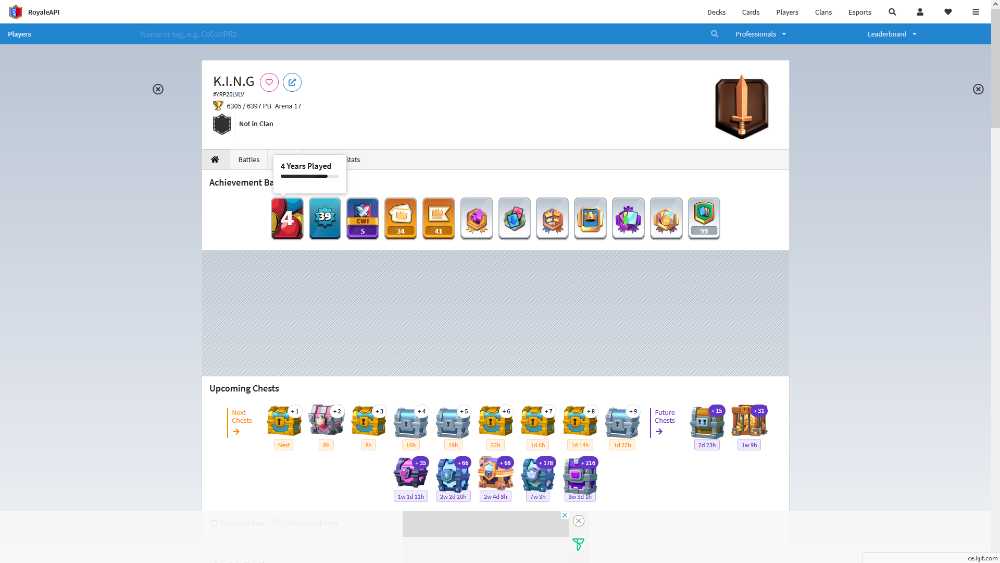Click the gold chest marked +1
Image resolution: width=1000 pixels, height=563 pixels.
pos(284,421)
